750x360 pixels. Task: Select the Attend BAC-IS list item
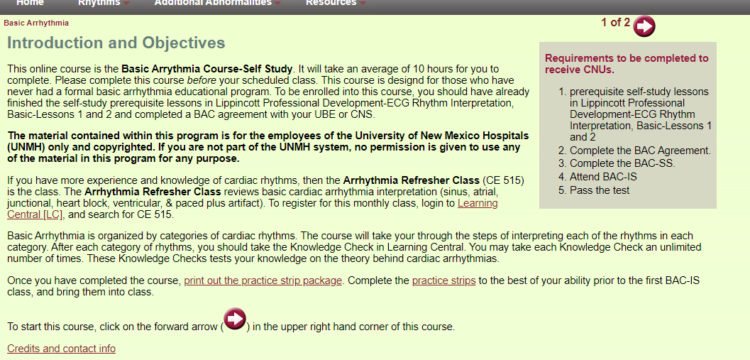(x=603, y=177)
